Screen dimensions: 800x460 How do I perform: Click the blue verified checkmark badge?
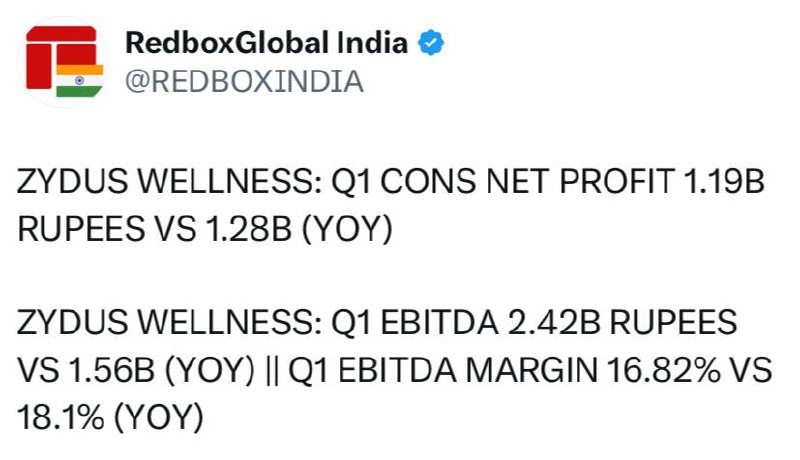tap(431, 43)
